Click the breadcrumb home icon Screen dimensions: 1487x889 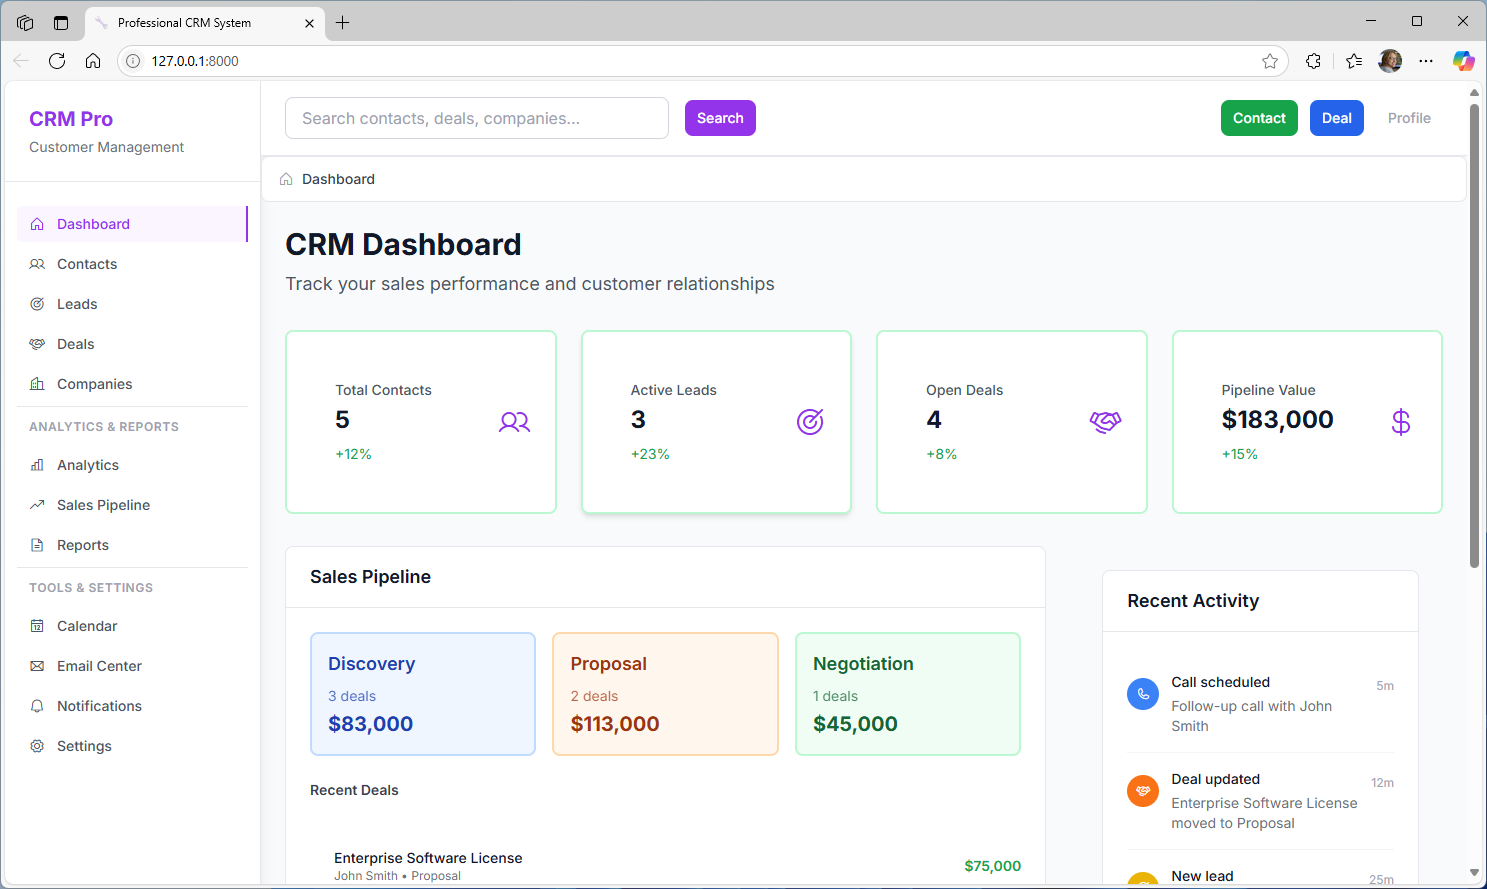point(286,179)
